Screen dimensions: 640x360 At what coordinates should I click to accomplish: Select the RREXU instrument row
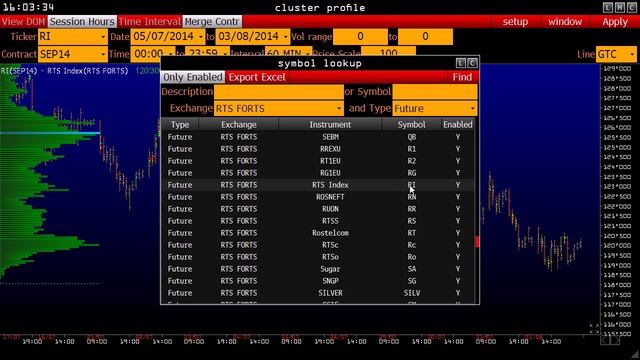tap(318, 149)
